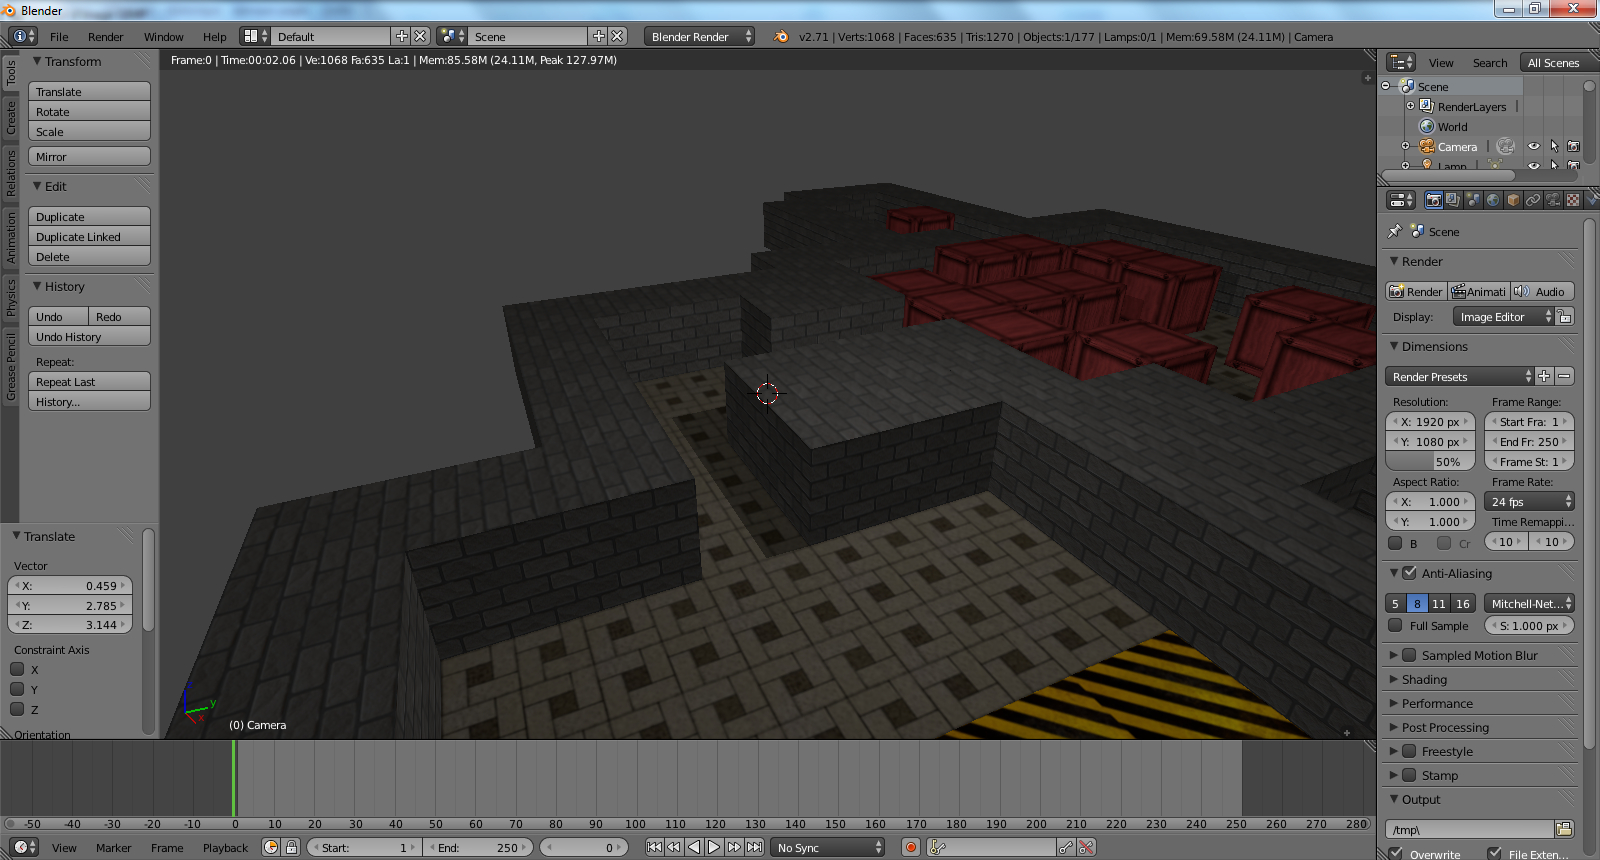Click the timeline editor type icon
Viewport: 1600px width, 860px height.
tap(24, 847)
